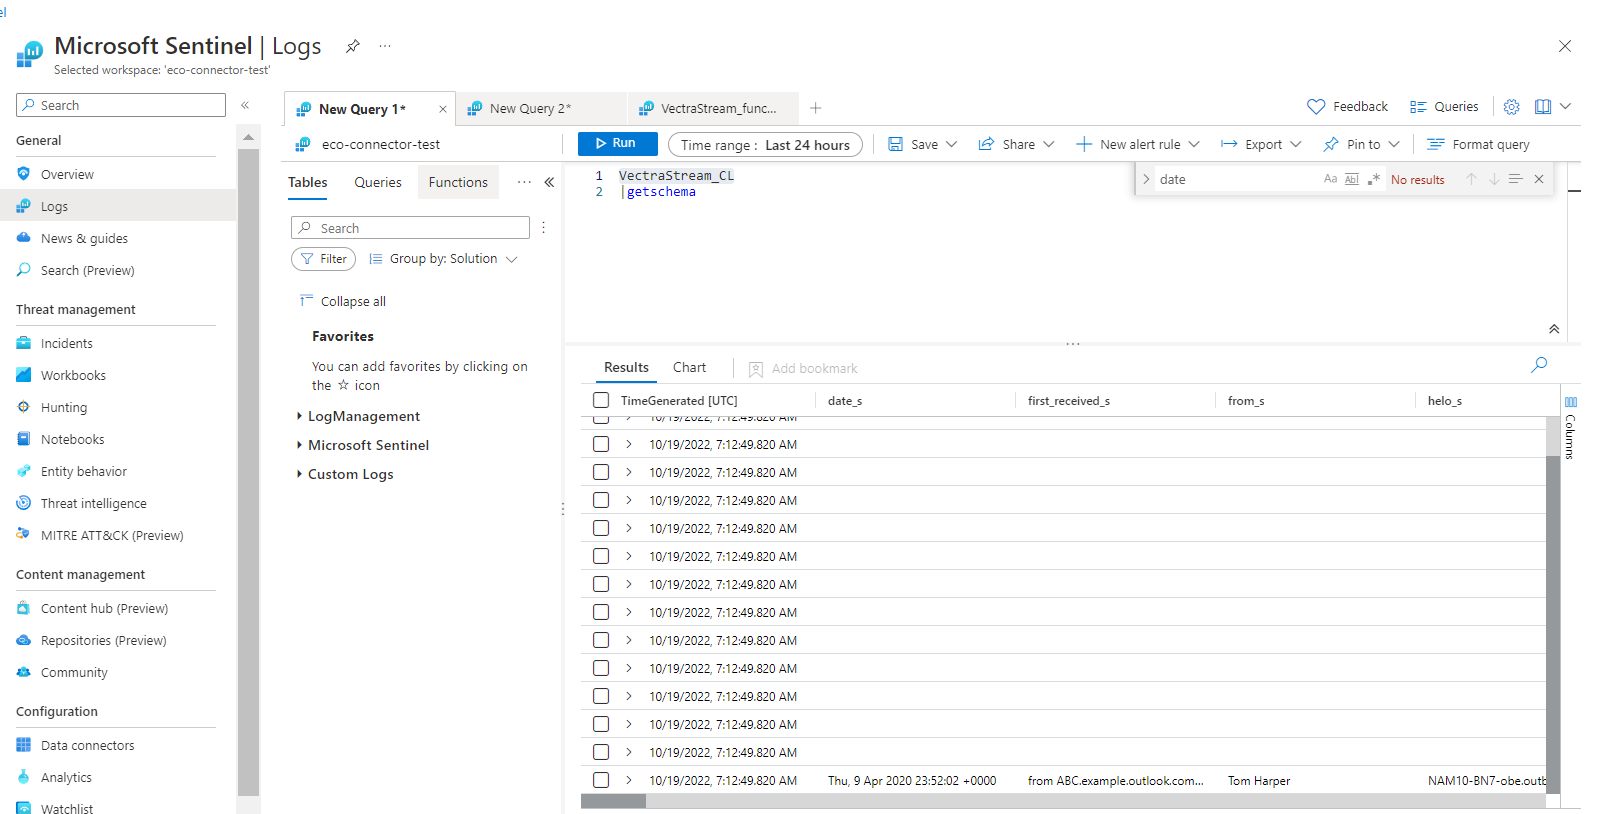Viewport: 1597px width, 814px height.
Task: Move the results horizontal scrollbar thumb
Action: tap(613, 801)
